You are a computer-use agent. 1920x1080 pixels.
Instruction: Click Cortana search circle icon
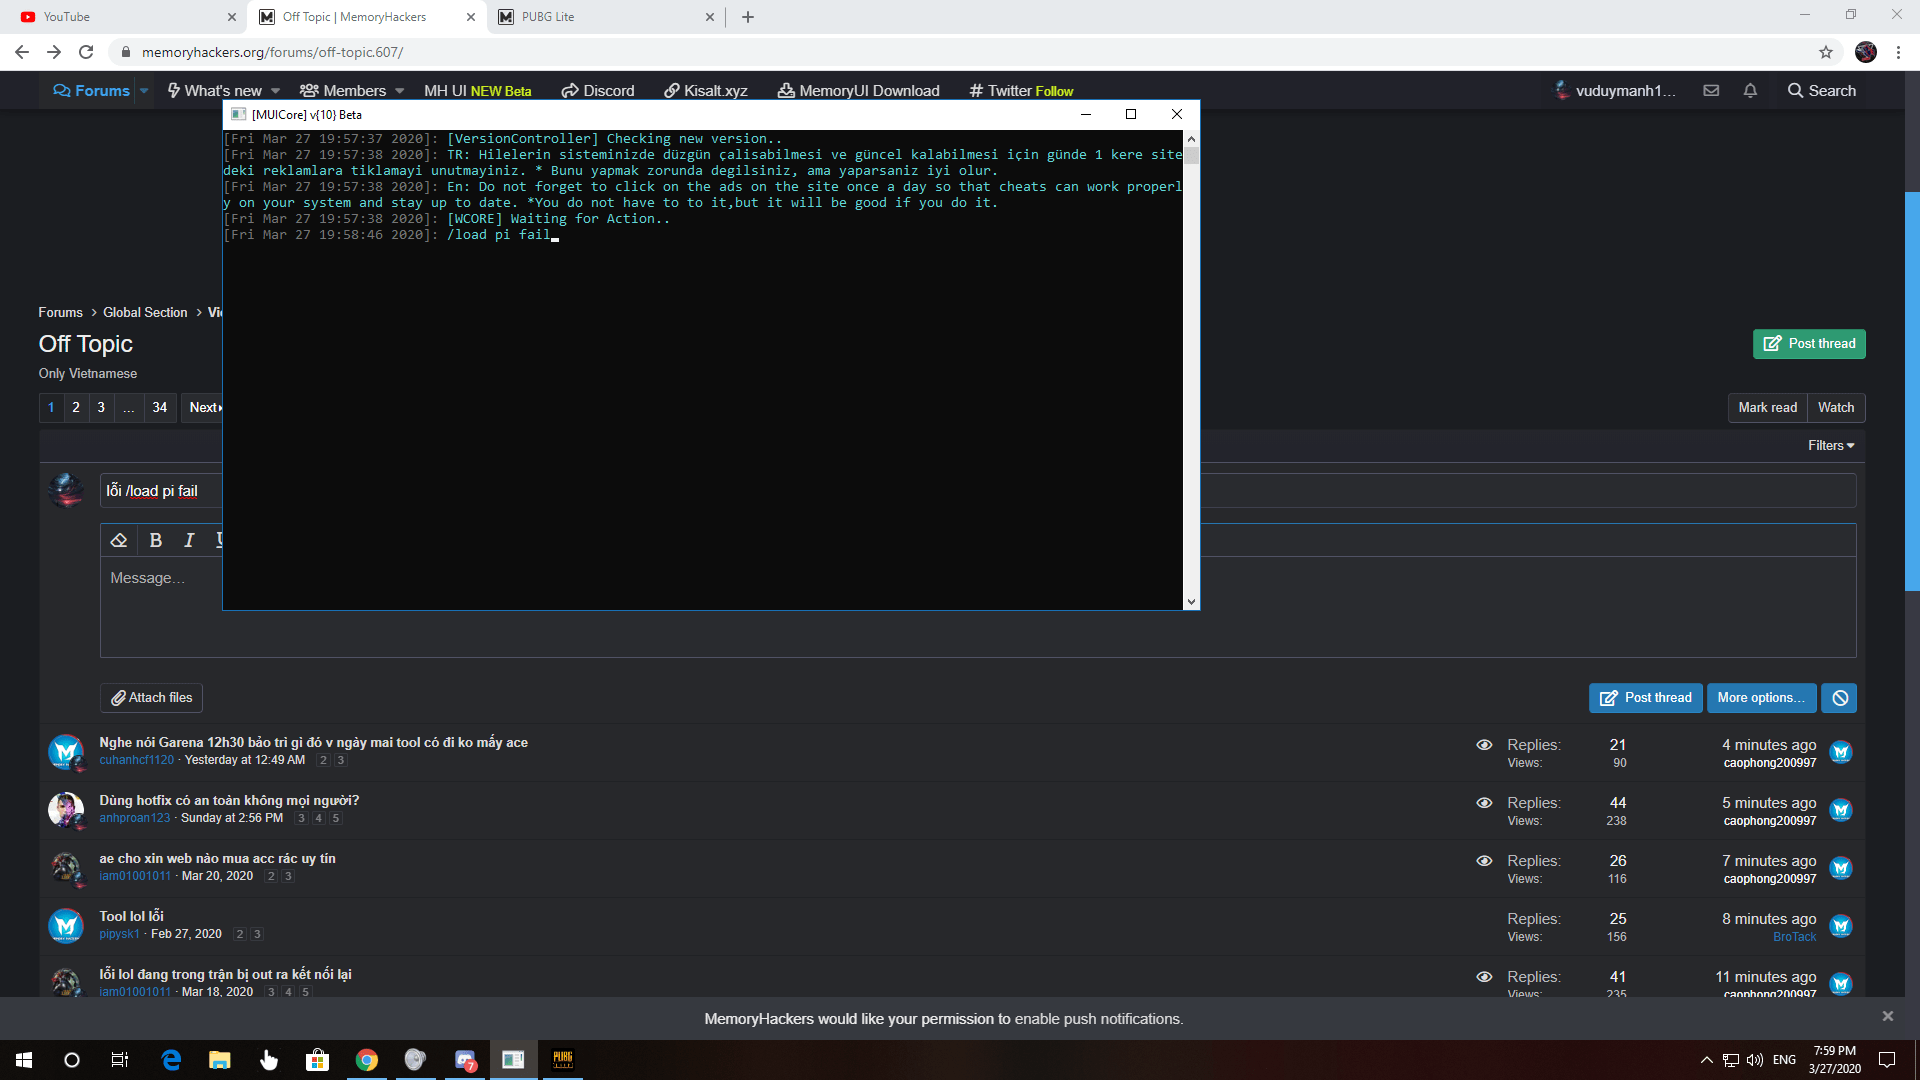tap(72, 1060)
